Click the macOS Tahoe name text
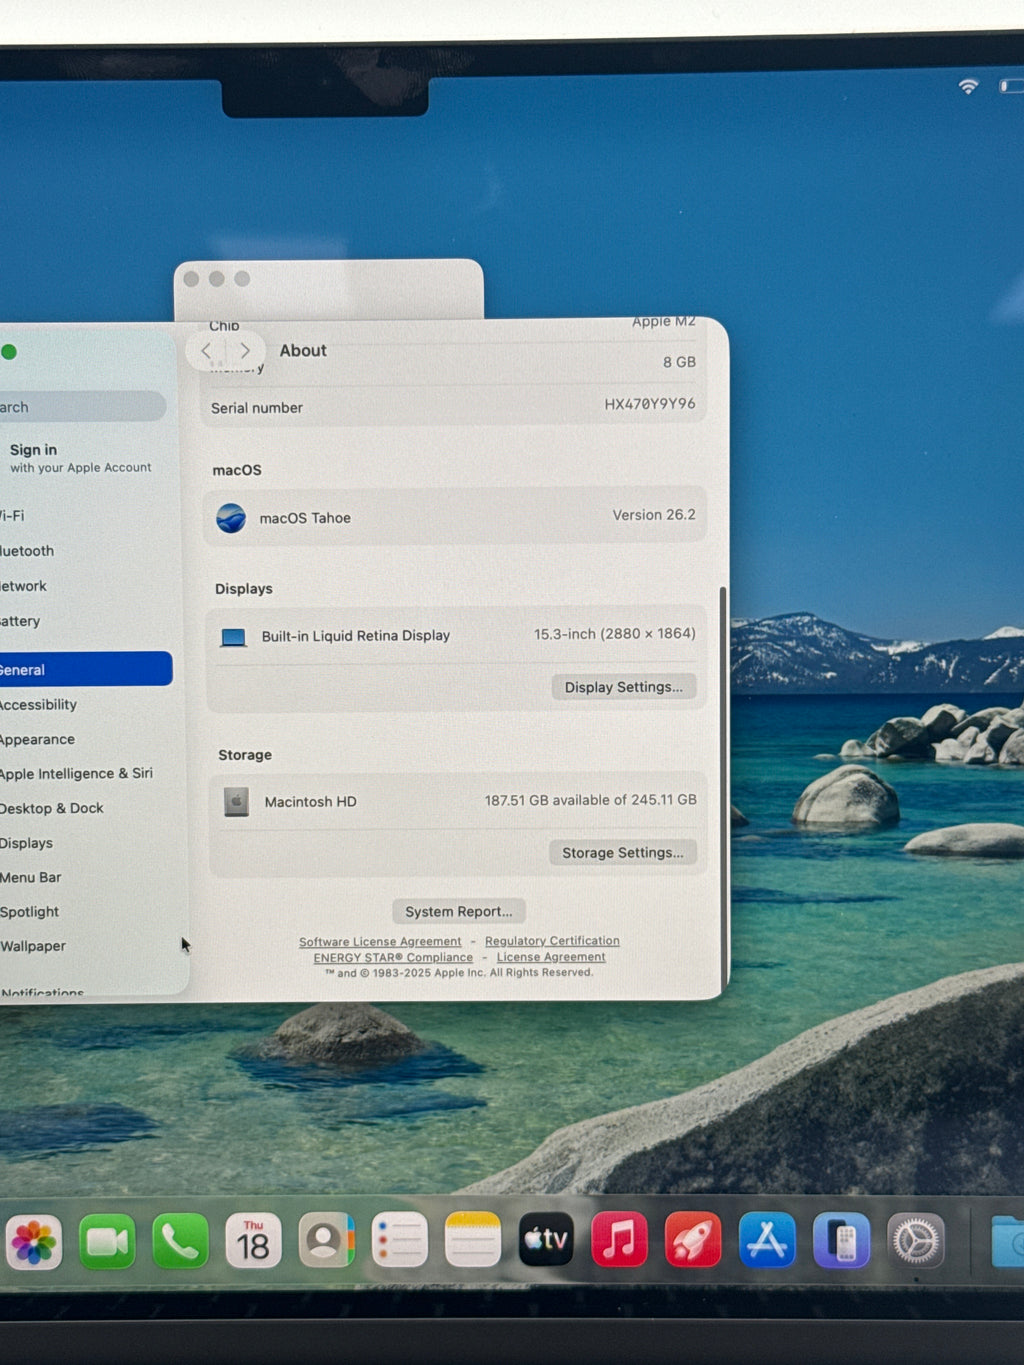Viewport: 1024px width, 1365px height. 305,518
